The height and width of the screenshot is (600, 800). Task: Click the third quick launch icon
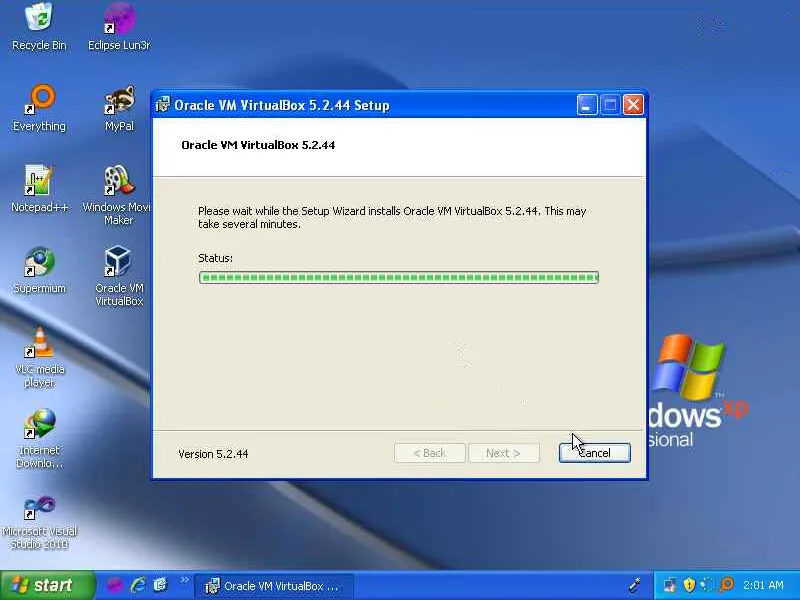coord(160,585)
